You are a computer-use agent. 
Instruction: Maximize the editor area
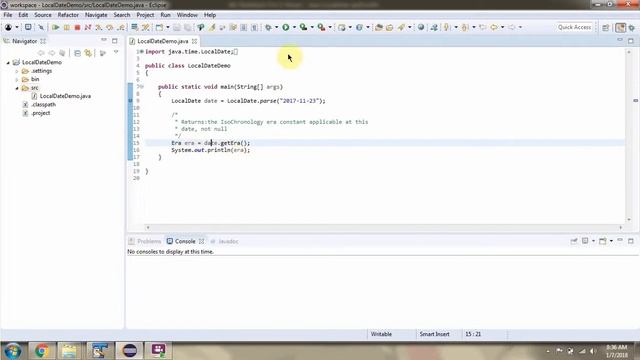(631, 41)
